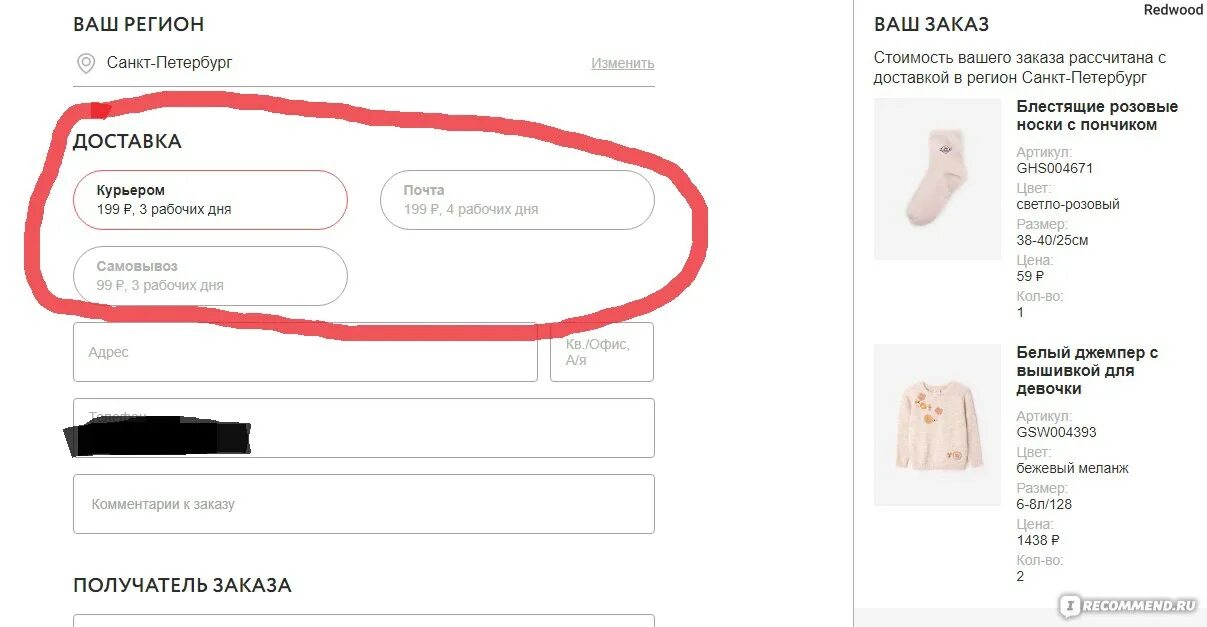Click the Redwood label at top right
The height and width of the screenshot is (627, 1207).
[x=1173, y=10]
